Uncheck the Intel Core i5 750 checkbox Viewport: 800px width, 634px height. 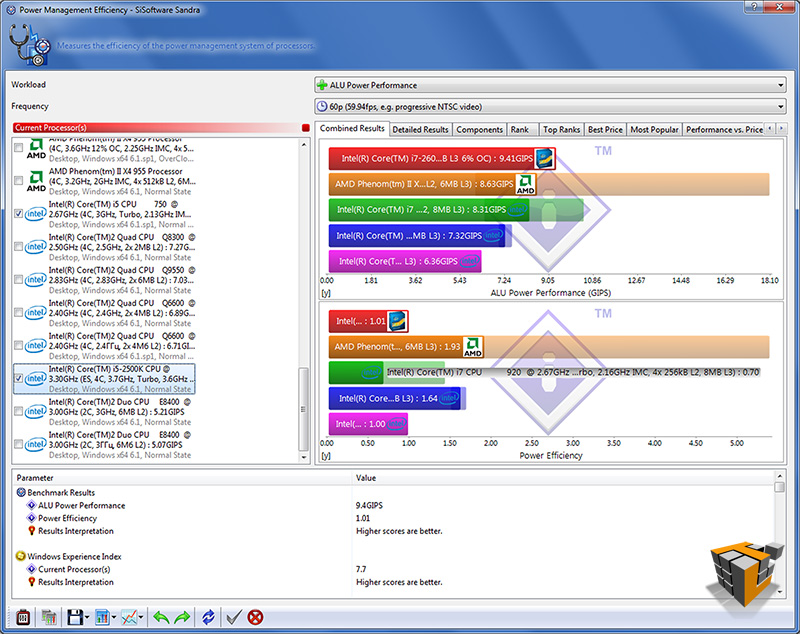pyautogui.click(x=18, y=214)
